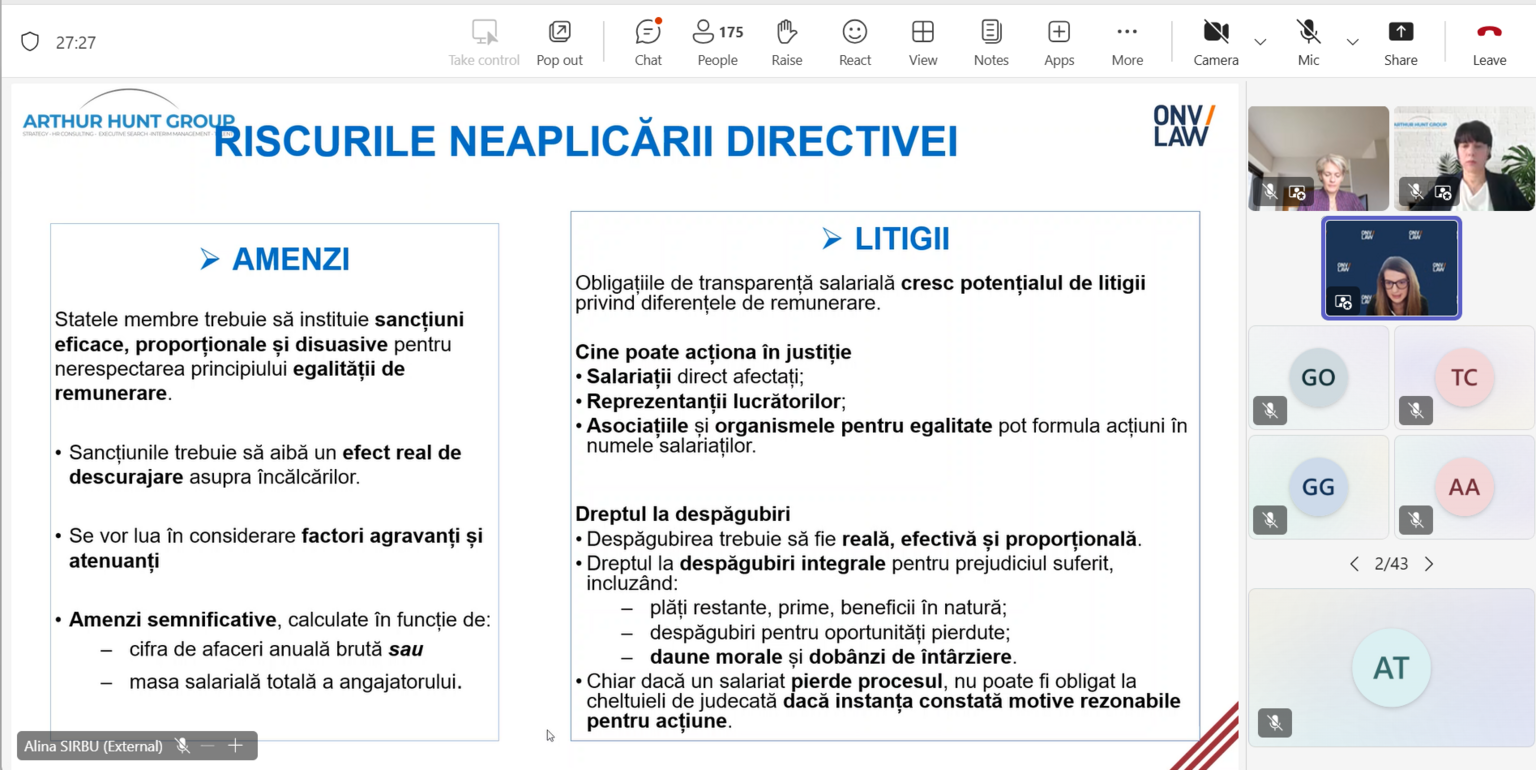The width and height of the screenshot is (1536, 770).
Task: Leave the meeting
Action: click(1489, 43)
